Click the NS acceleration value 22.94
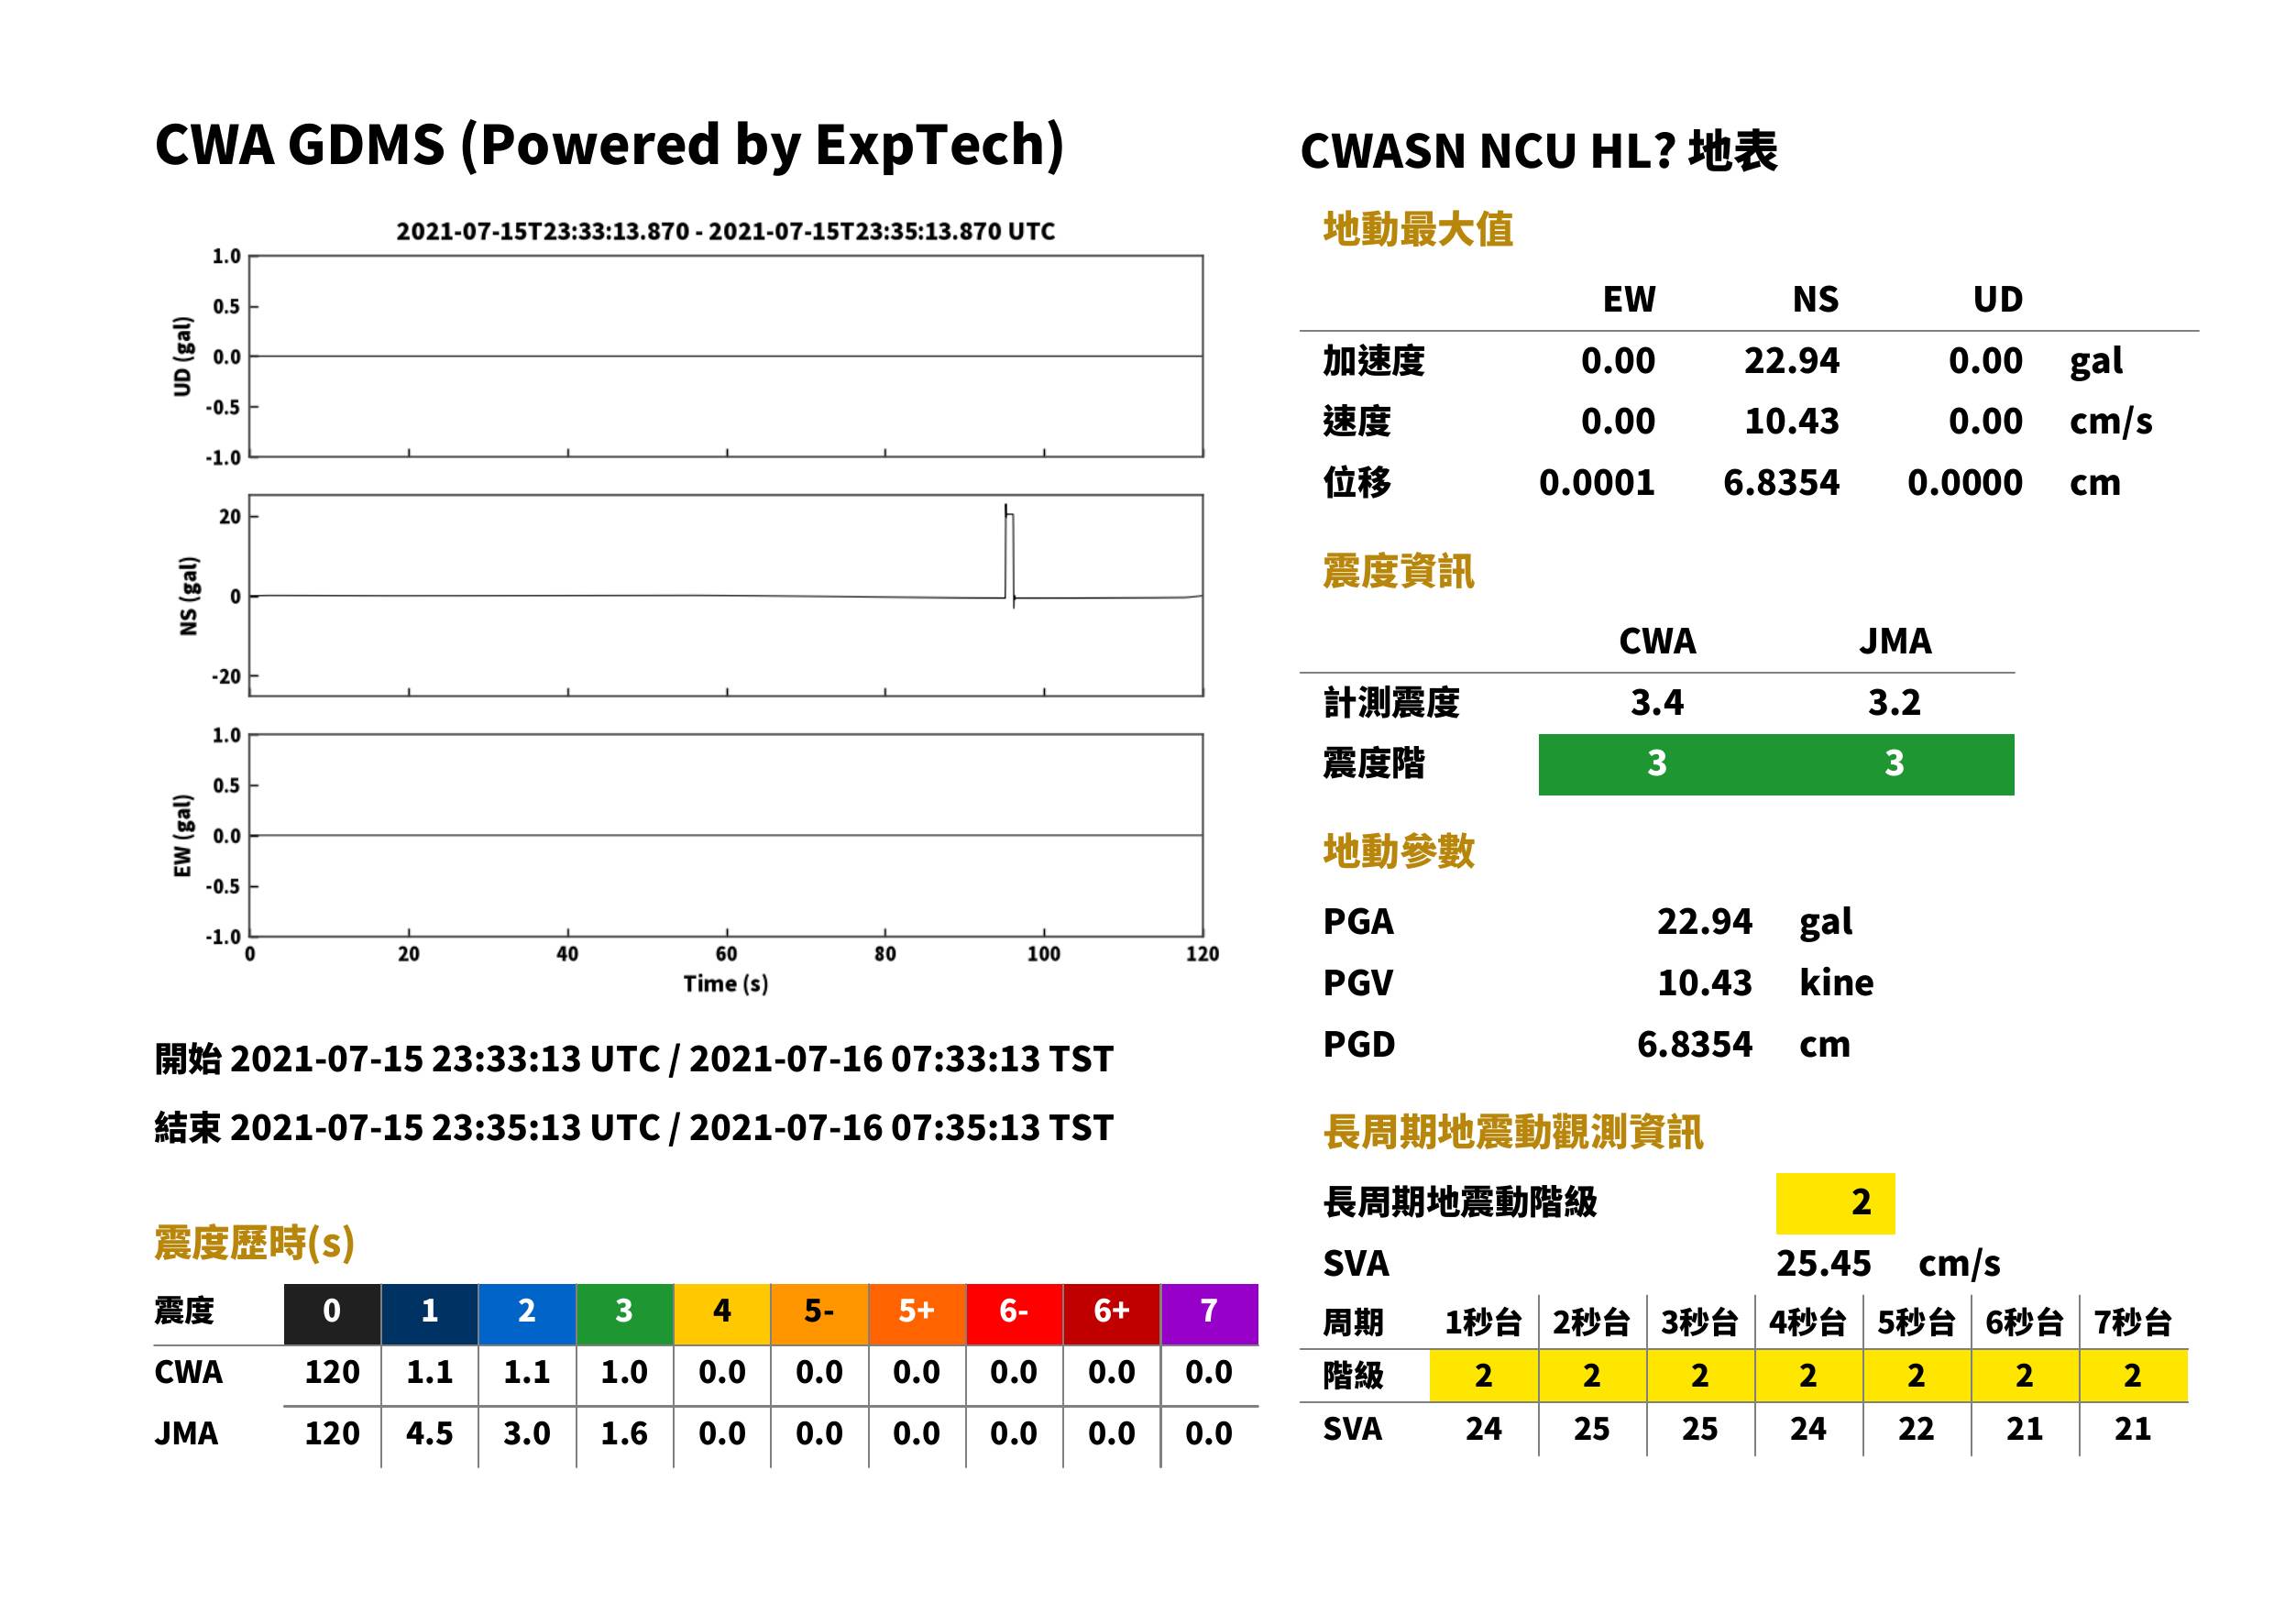The image size is (2274, 1624). click(x=1791, y=361)
